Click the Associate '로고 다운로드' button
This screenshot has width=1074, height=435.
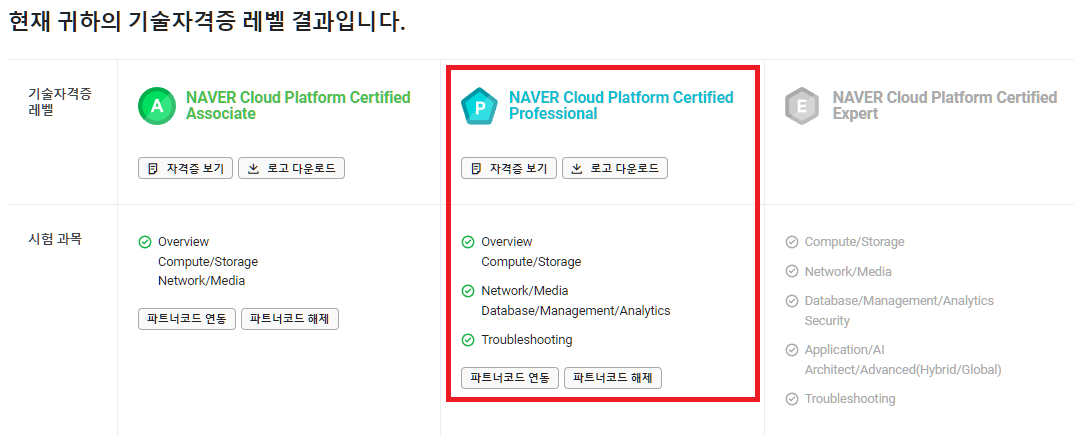point(291,169)
